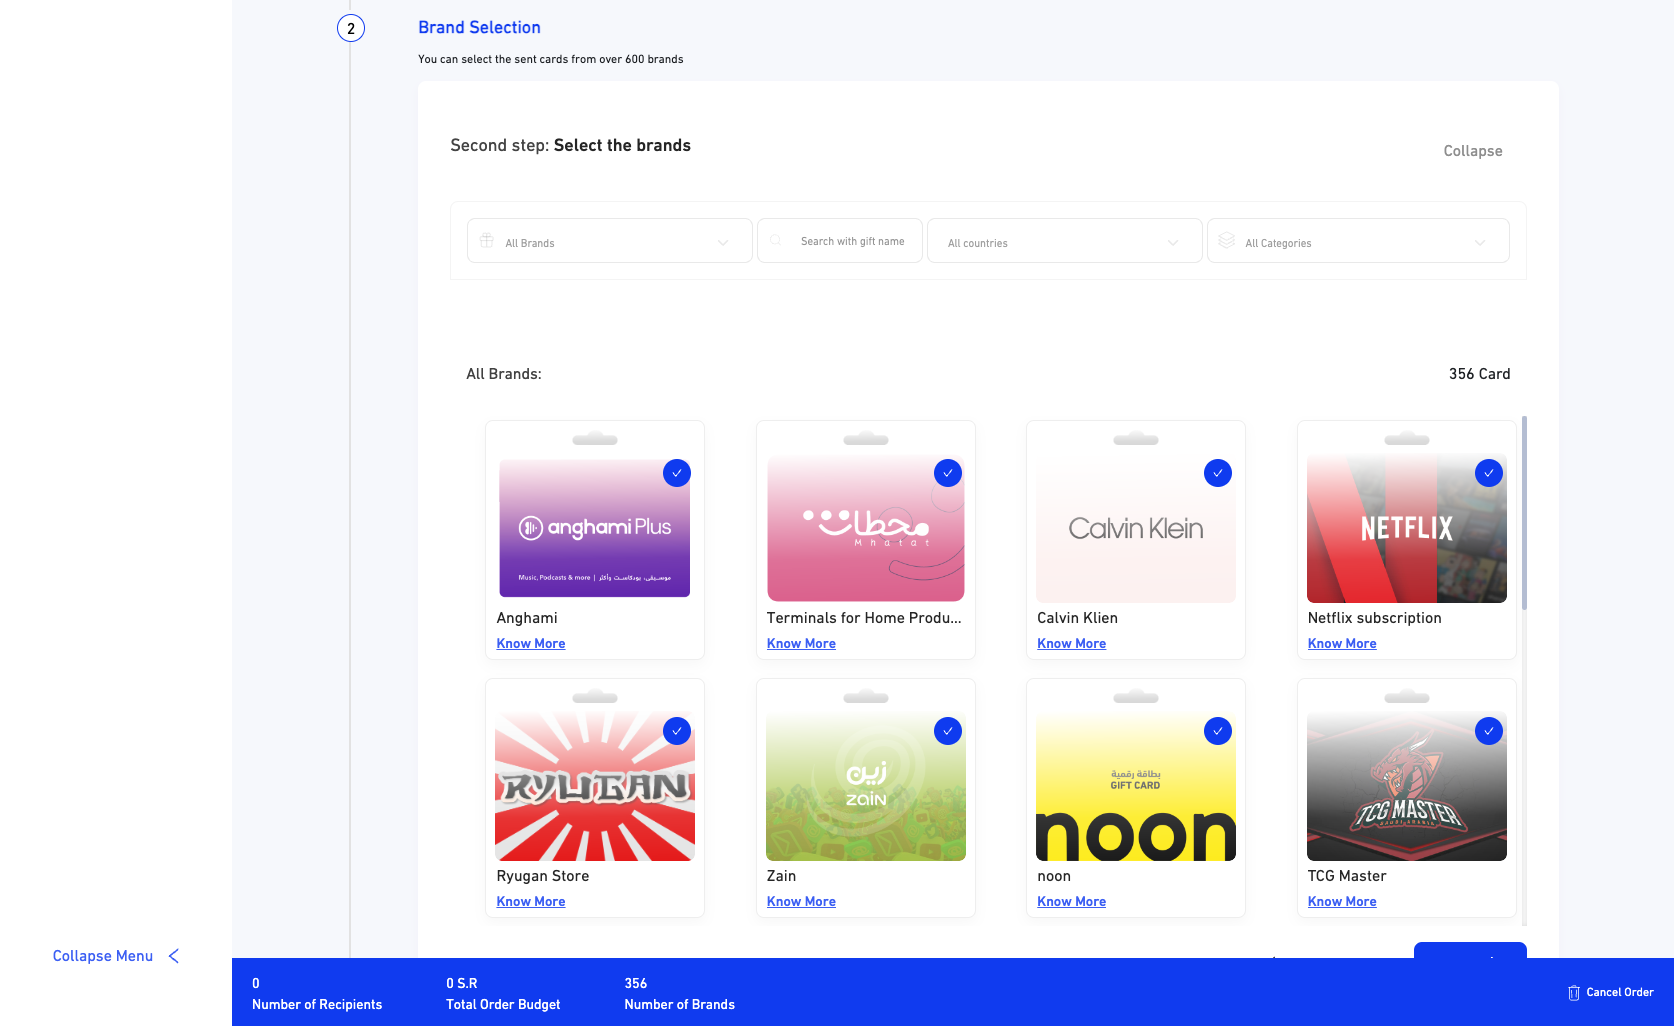Click the Anghami brand name
1674x1026 pixels.
pyautogui.click(x=527, y=618)
